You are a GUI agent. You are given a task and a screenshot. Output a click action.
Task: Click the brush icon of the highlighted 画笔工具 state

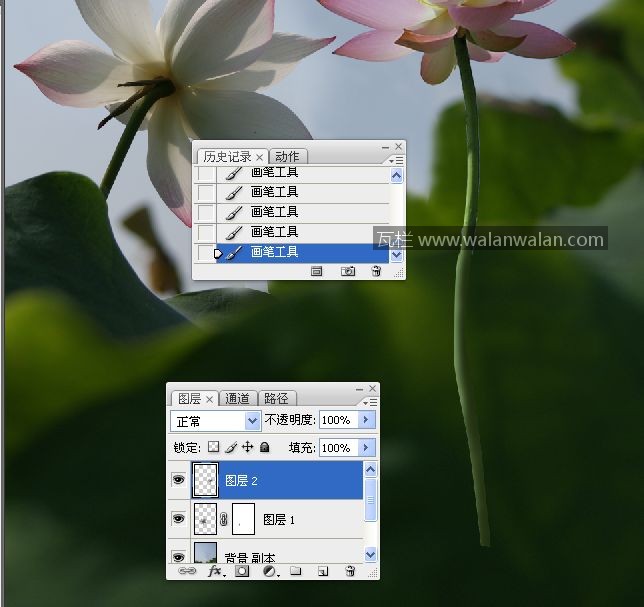pyautogui.click(x=234, y=253)
